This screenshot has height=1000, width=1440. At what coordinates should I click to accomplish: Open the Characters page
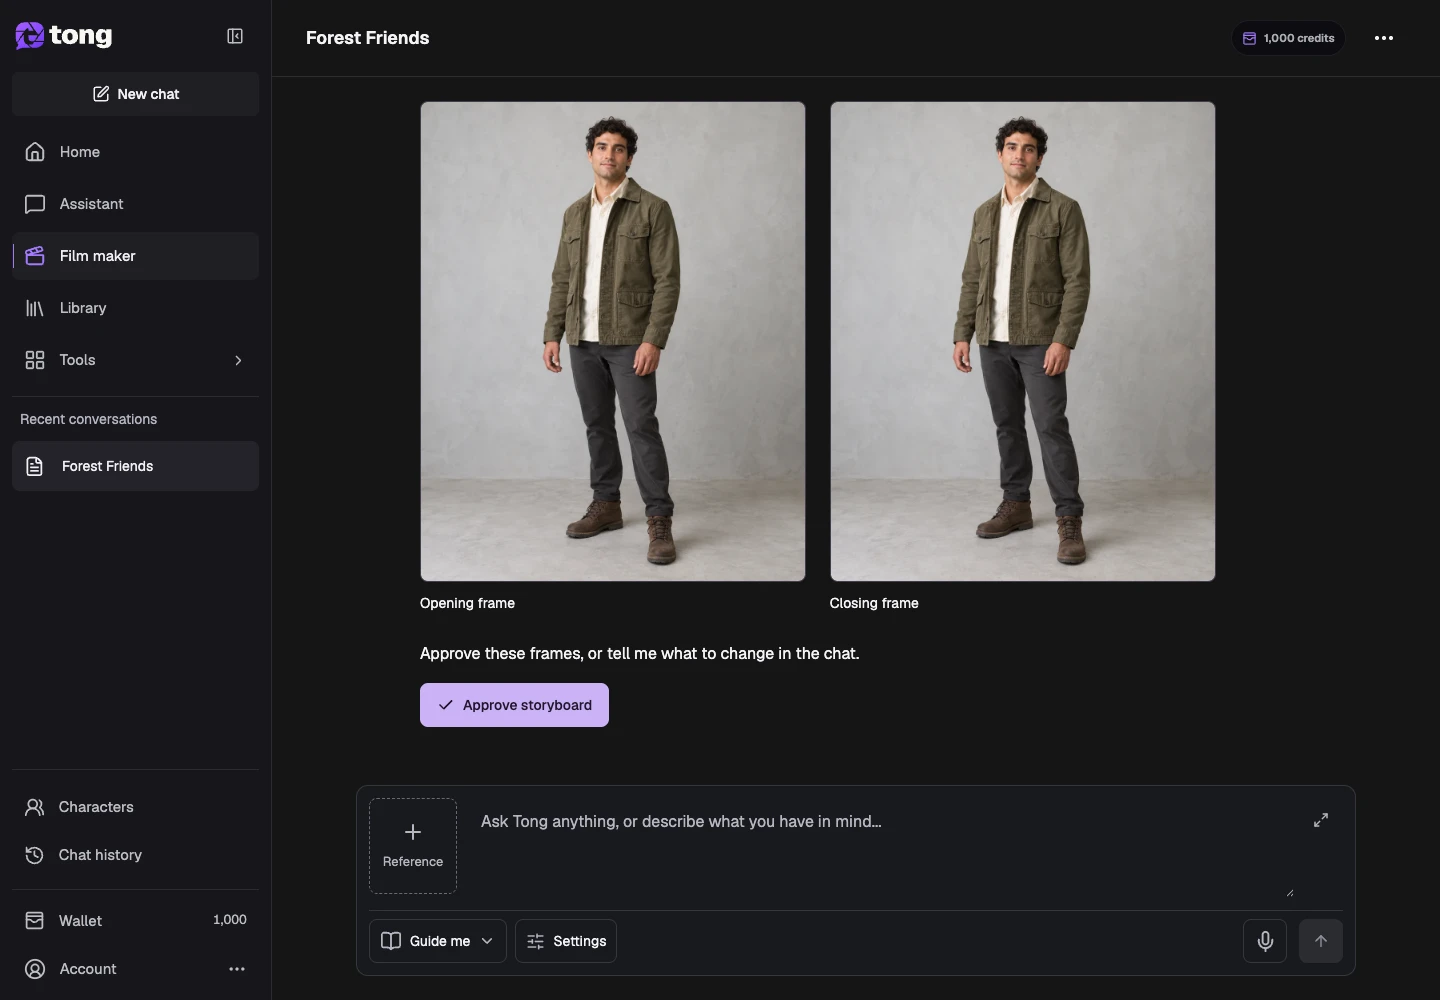136,807
